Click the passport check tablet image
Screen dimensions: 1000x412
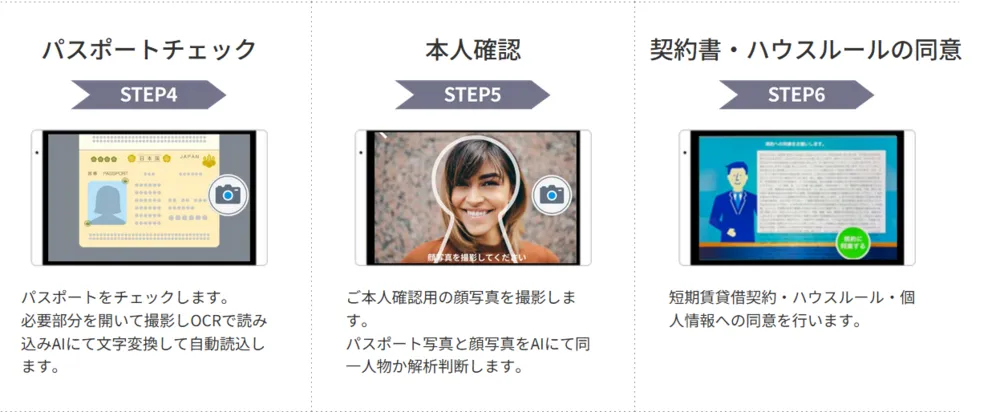click(149, 198)
